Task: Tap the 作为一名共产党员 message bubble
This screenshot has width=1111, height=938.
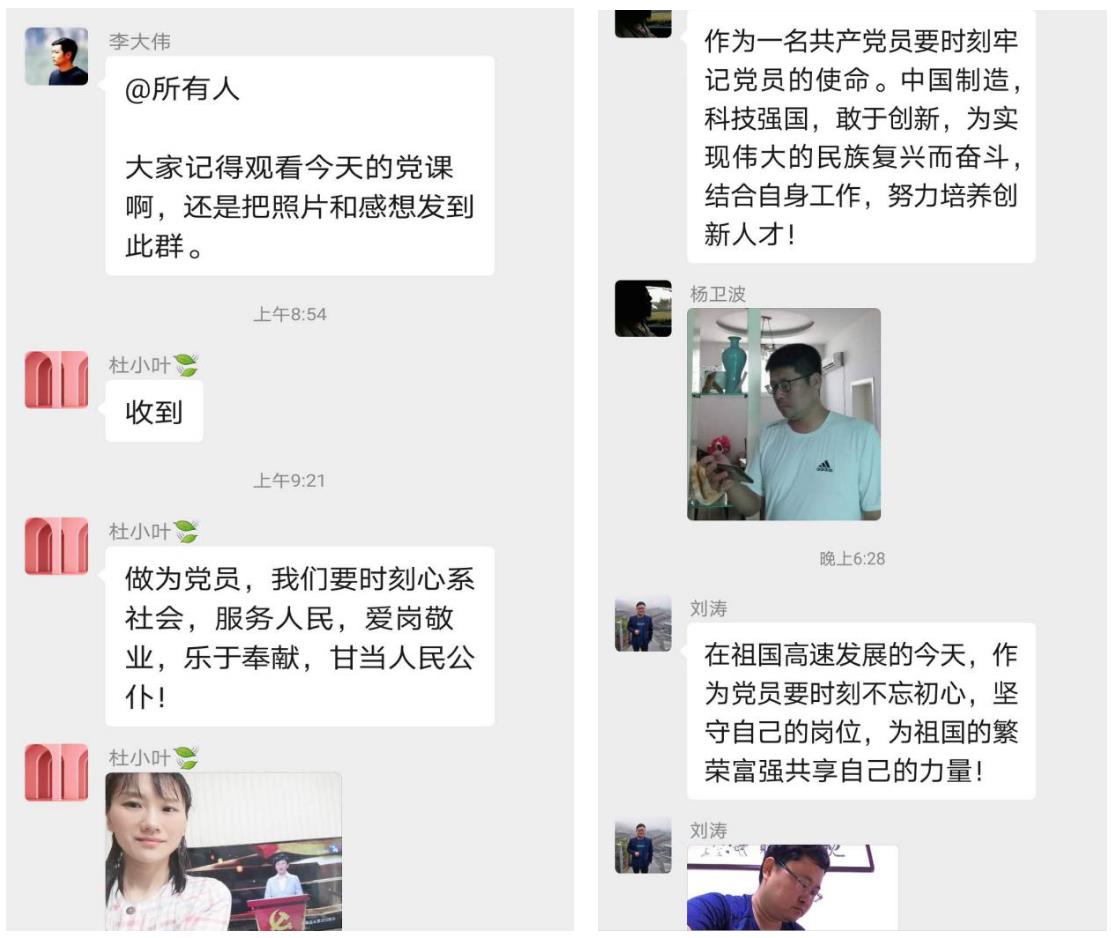Action: point(862,136)
